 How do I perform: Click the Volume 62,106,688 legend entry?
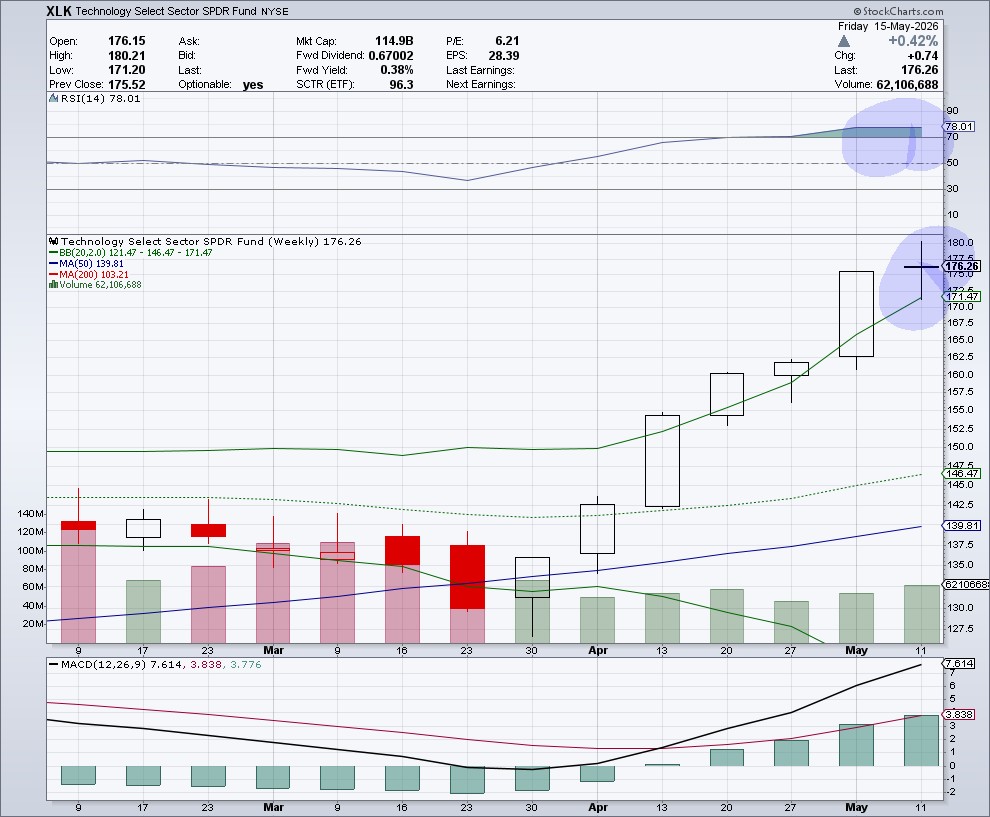[100, 285]
